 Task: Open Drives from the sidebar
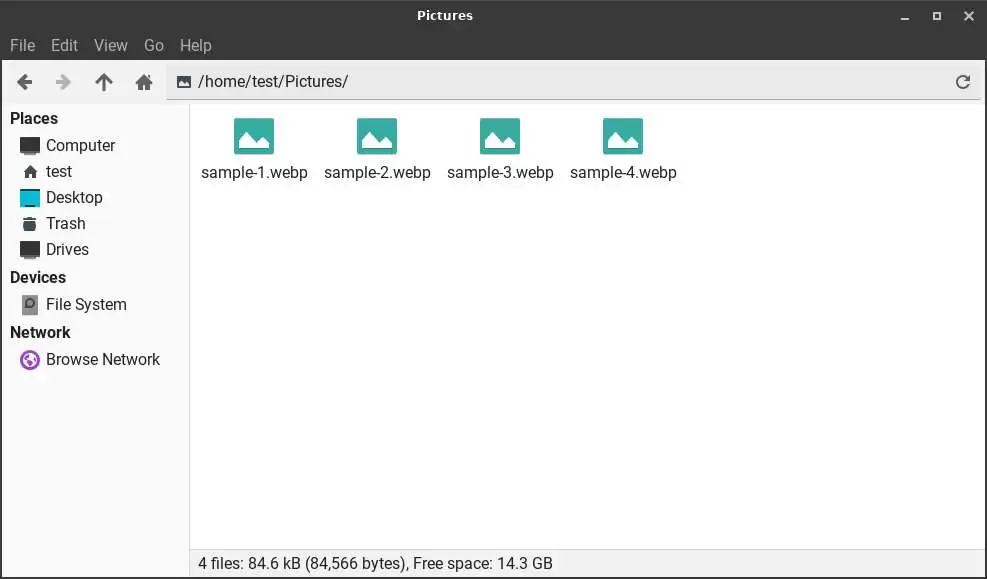point(67,249)
